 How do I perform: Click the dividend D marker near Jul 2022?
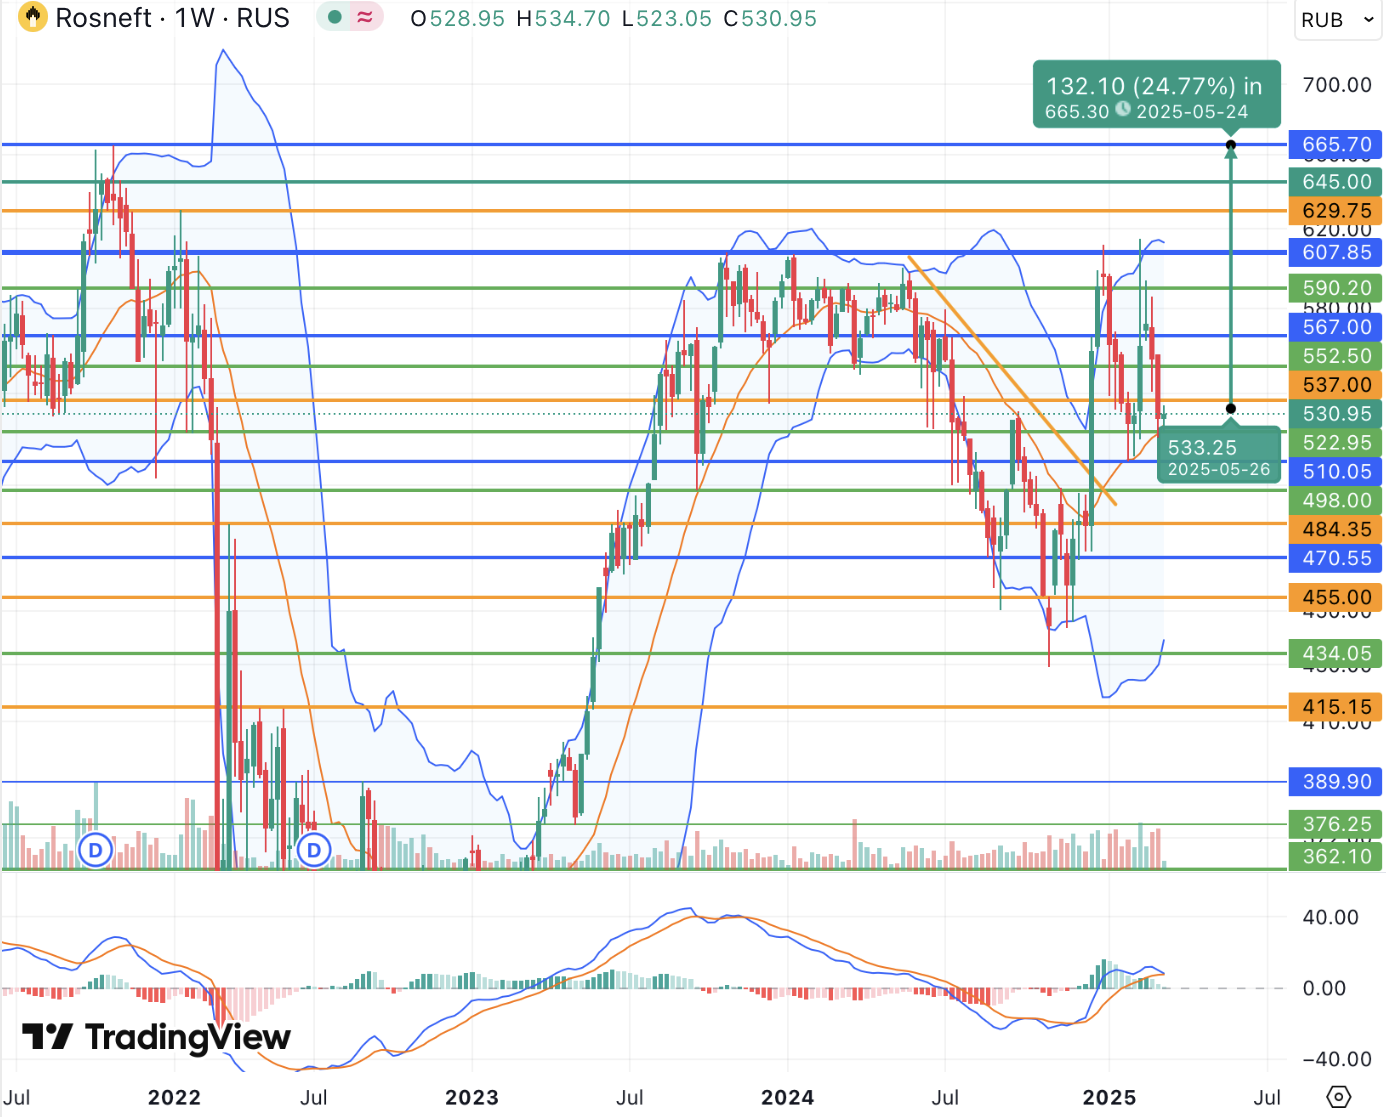(x=314, y=851)
